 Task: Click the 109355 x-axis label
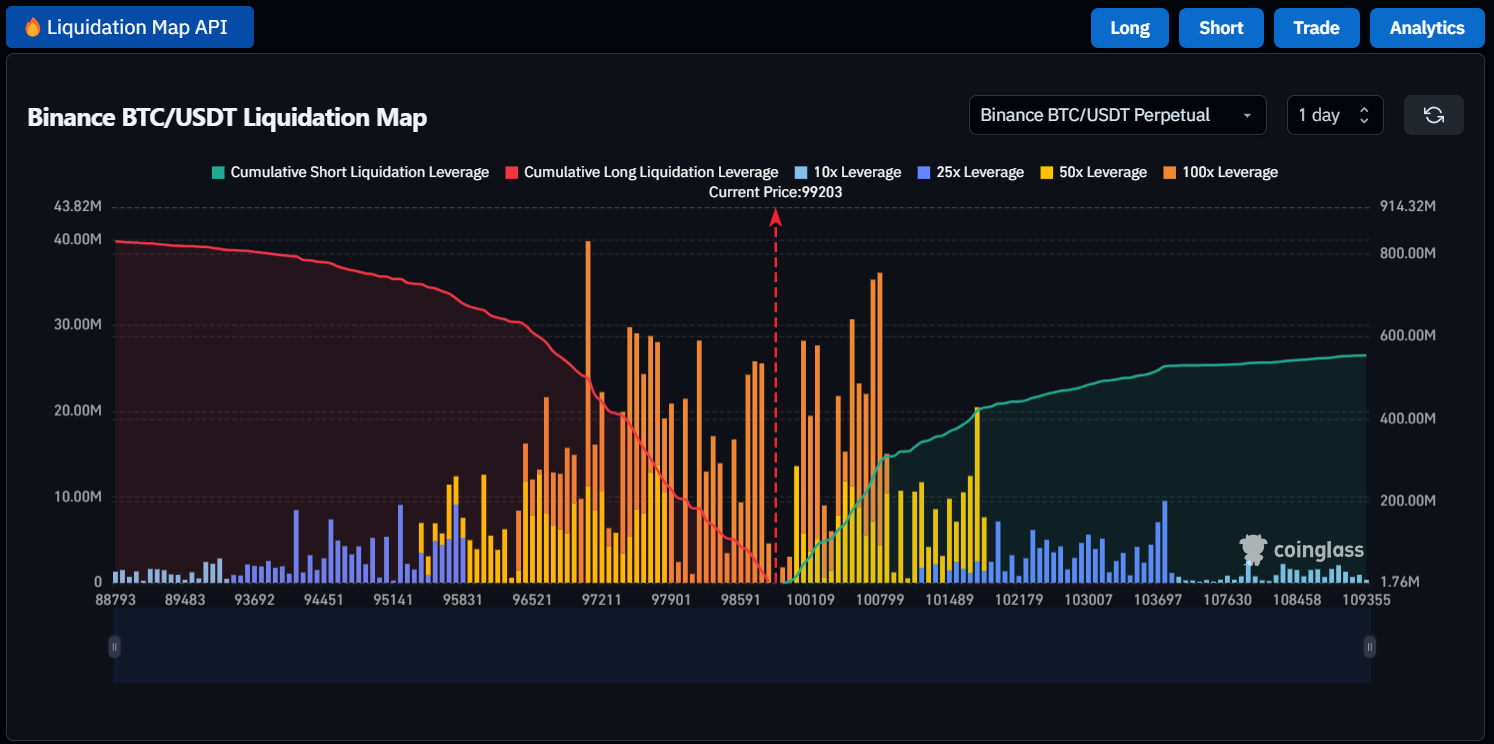1366,600
